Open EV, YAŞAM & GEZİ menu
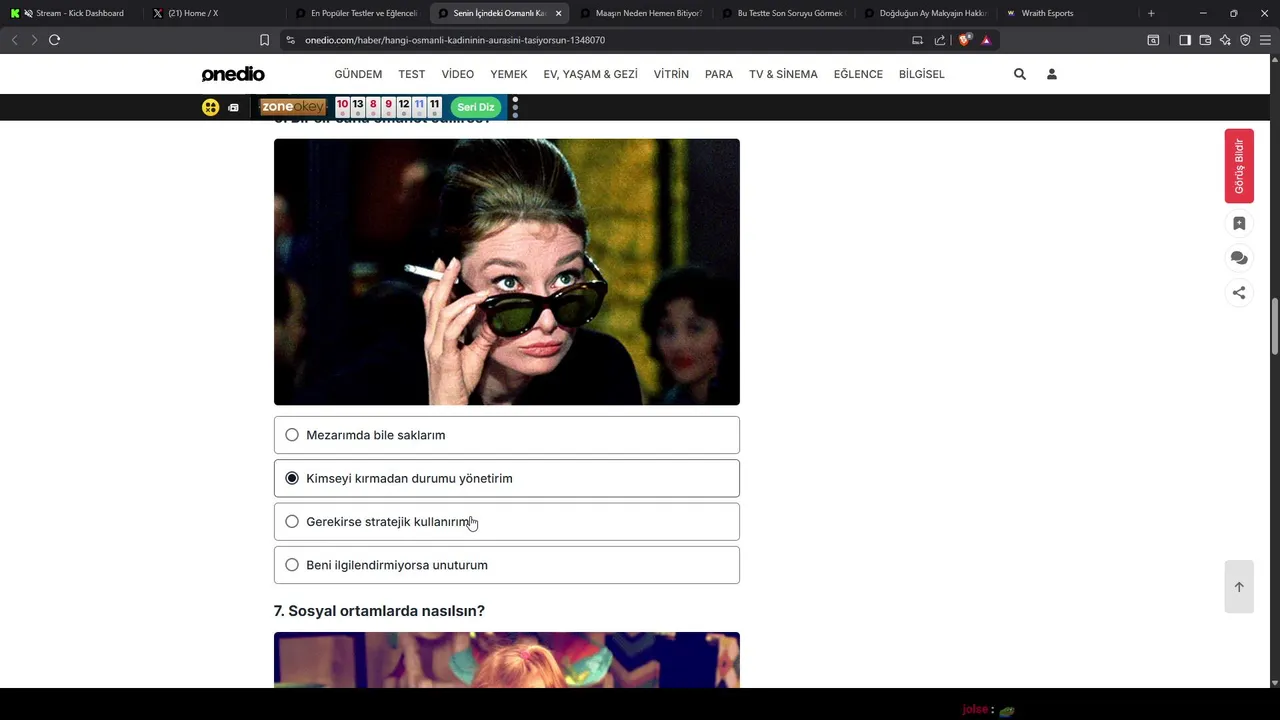The image size is (1280, 720). click(x=590, y=74)
